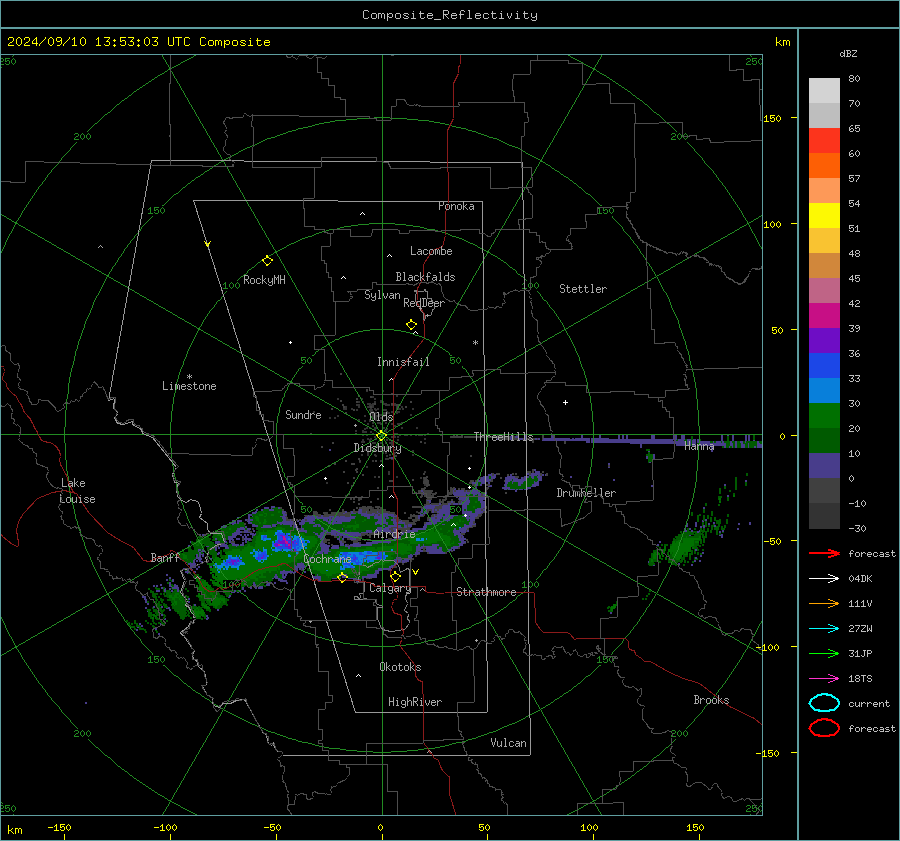The width and height of the screenshot is (900, 841).
Task: Click the small green echo northwest of Drumheller
Action: pos(523,480)
